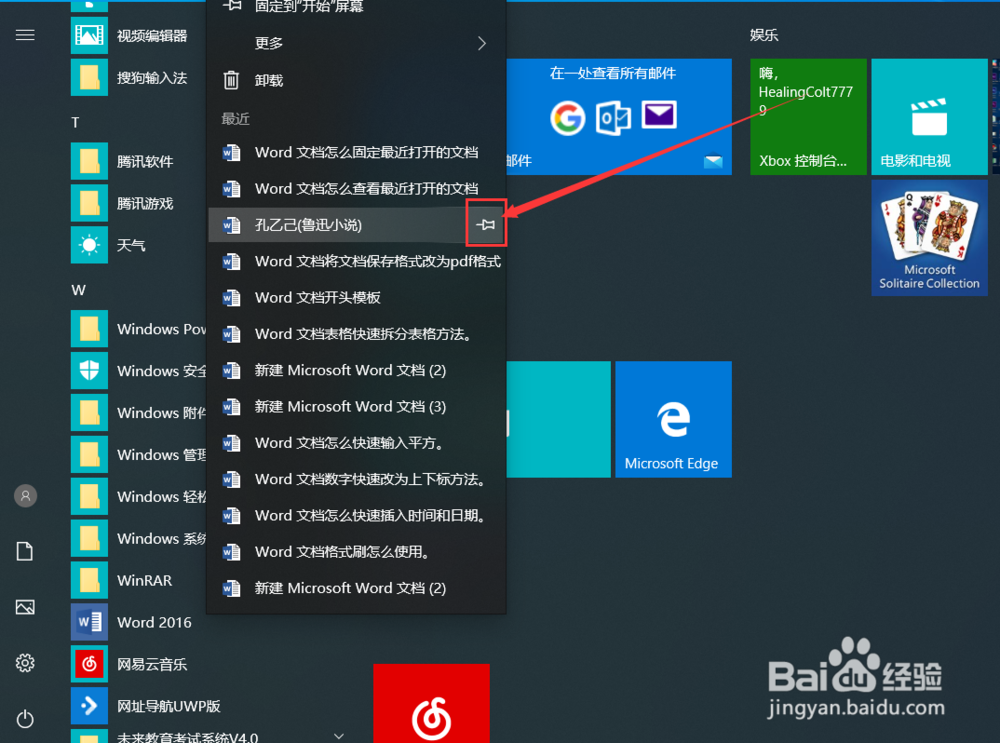Image resolution: width=1000 pixels, height=743 pixels.
Task: Open 新建 Microsoft Word 文档 (3)
Action: coord(357,407)
